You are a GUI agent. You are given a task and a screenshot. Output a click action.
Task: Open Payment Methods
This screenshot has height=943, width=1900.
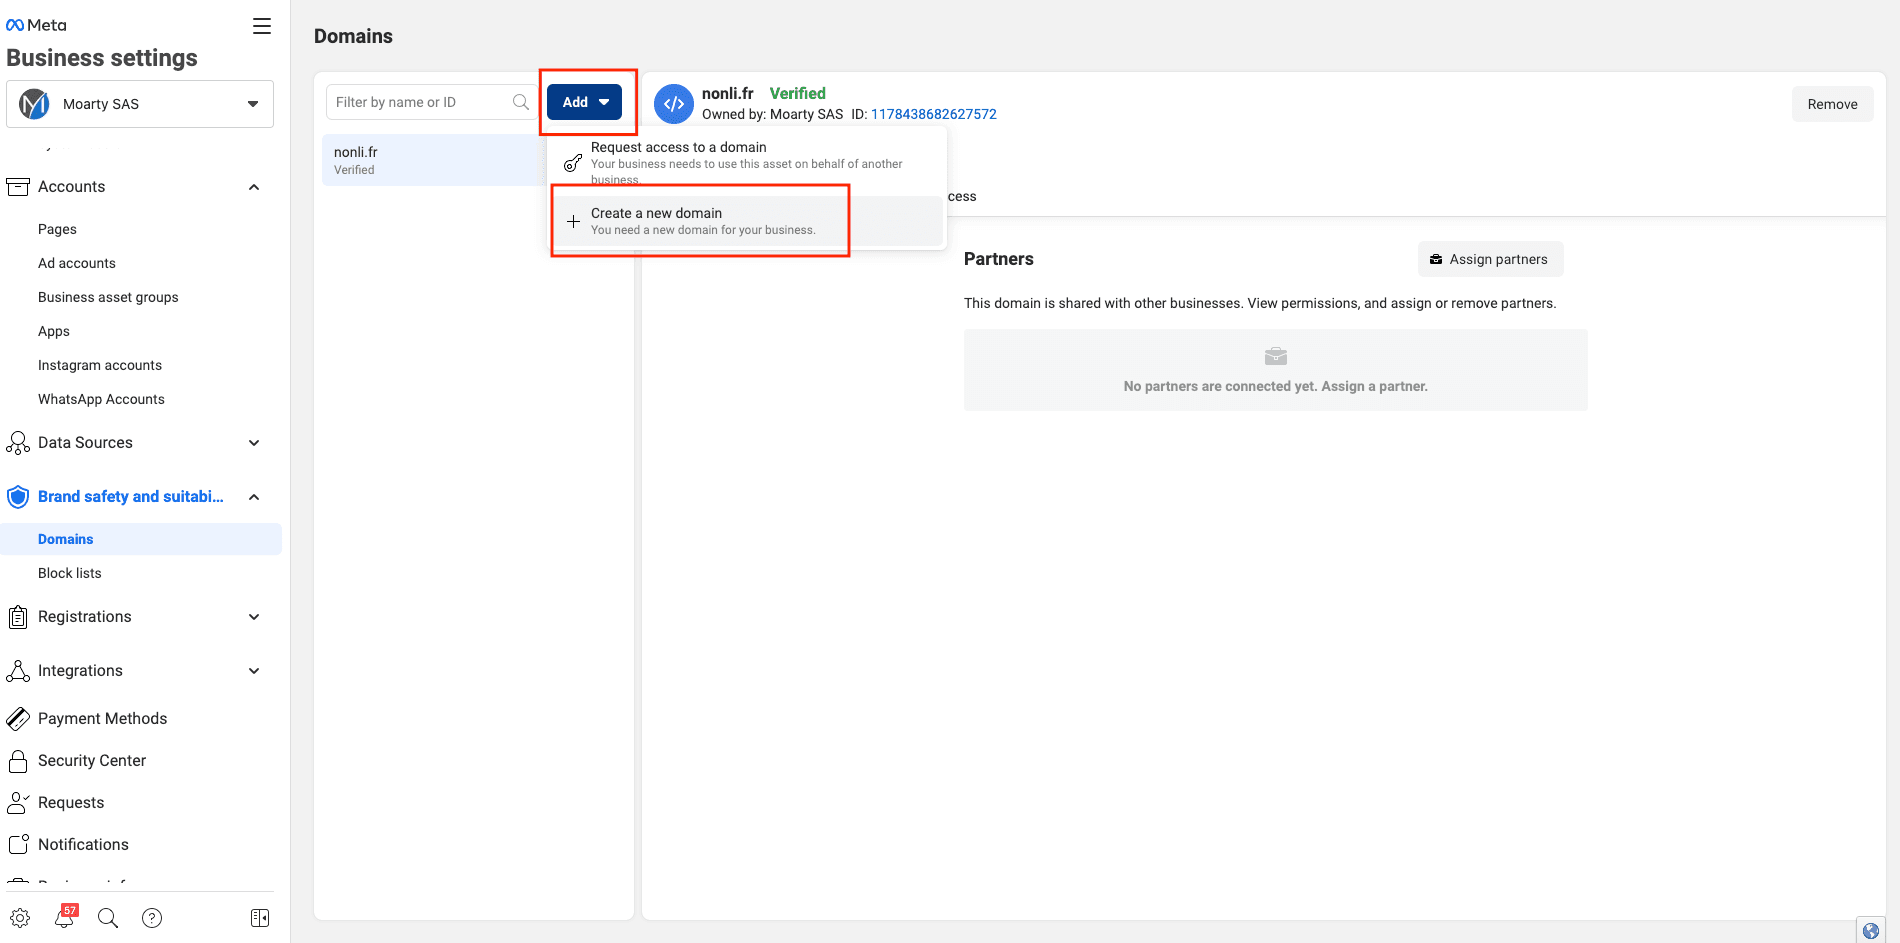click(102, 719)
